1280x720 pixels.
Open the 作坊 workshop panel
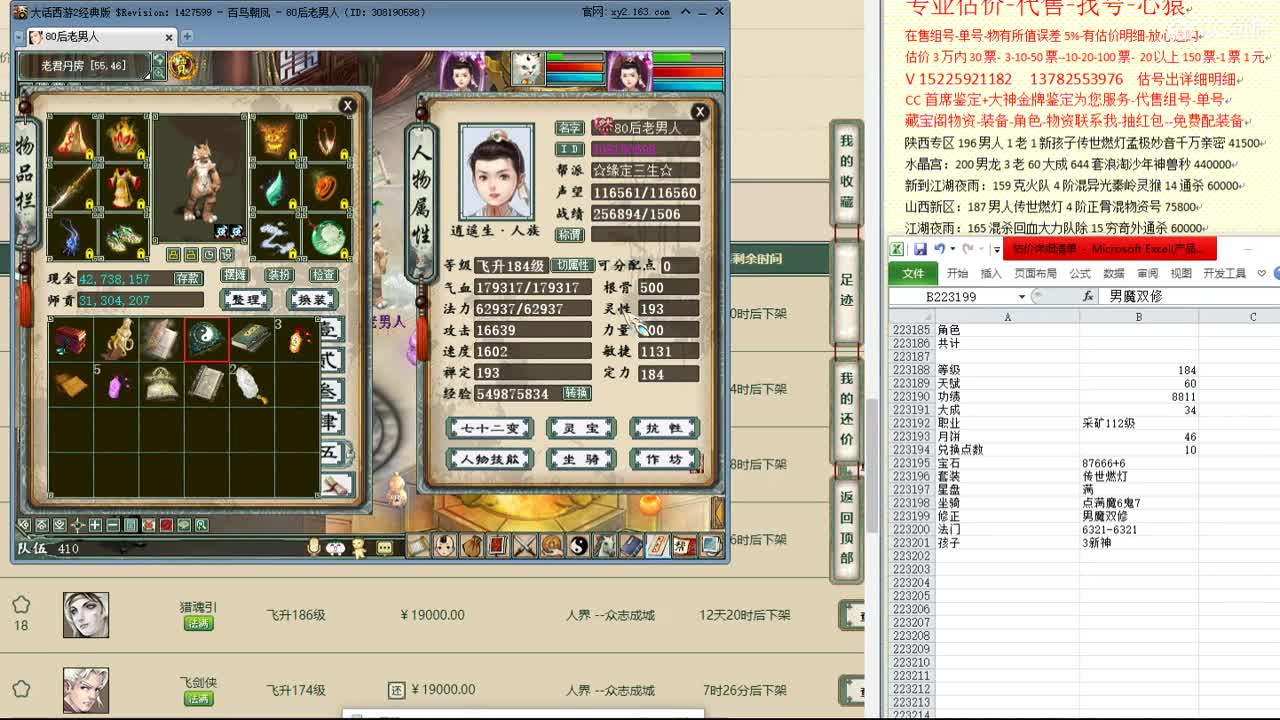[663, 459]
